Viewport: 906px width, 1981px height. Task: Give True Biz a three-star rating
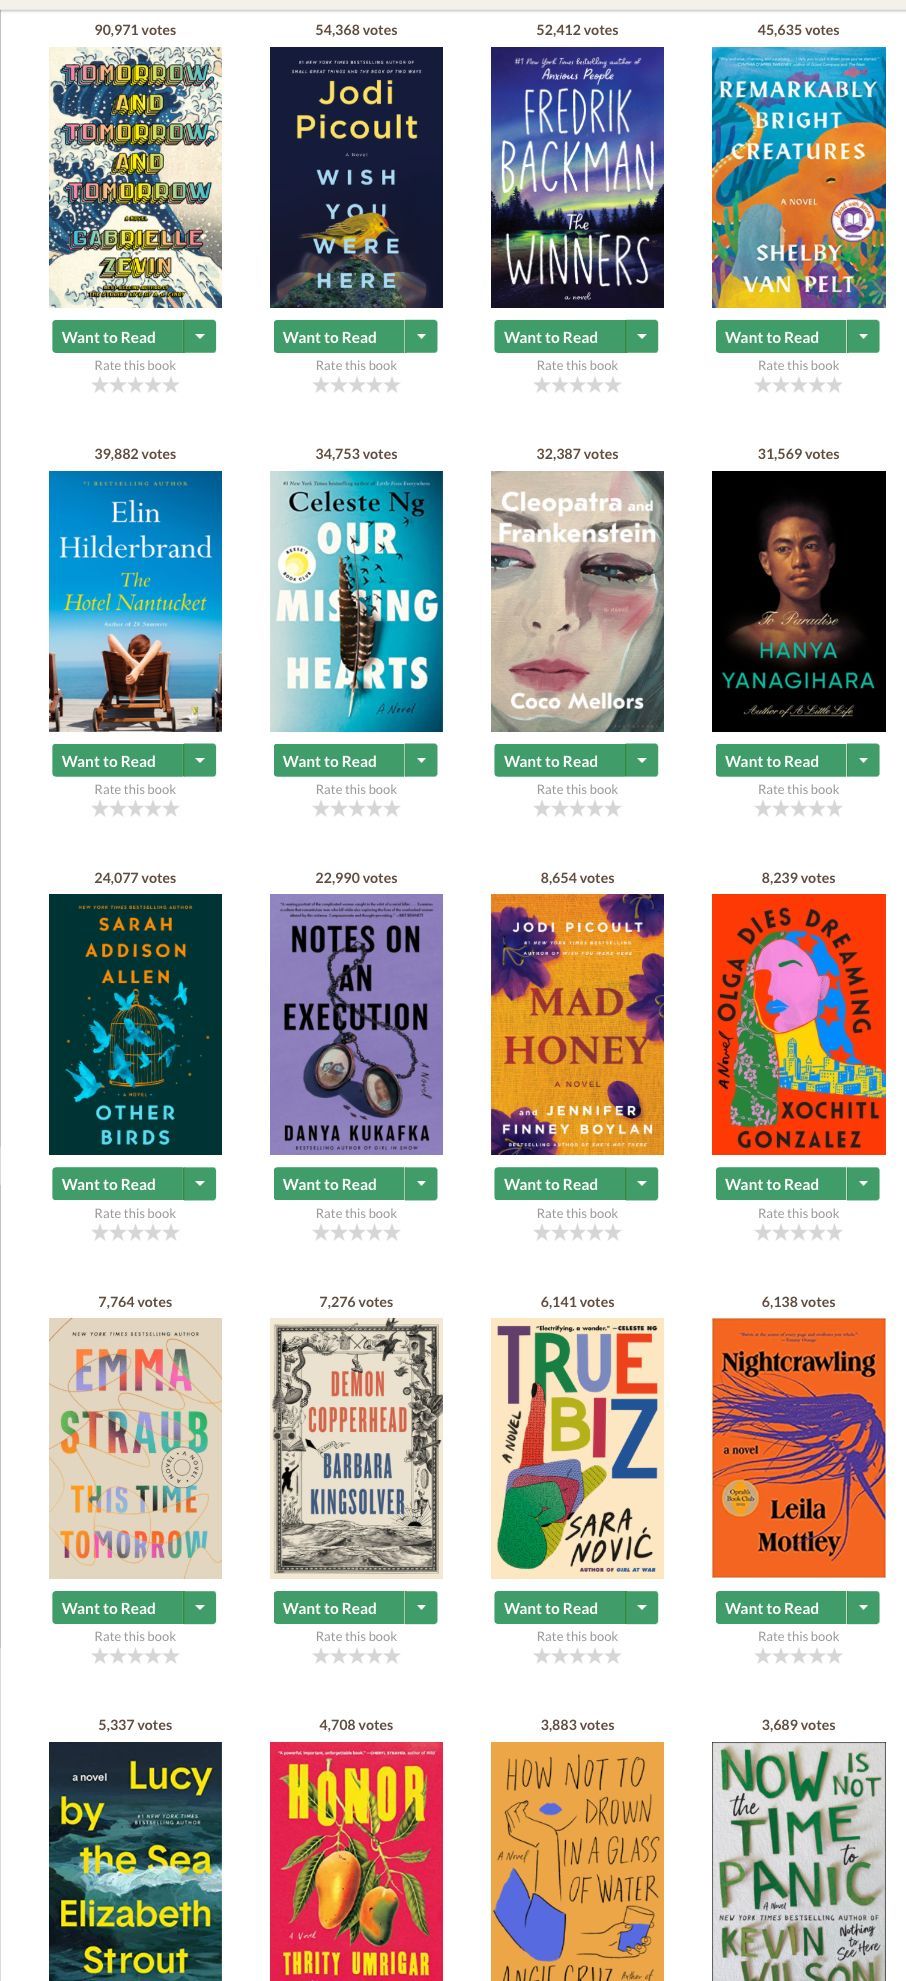(x=577, y=1656)
